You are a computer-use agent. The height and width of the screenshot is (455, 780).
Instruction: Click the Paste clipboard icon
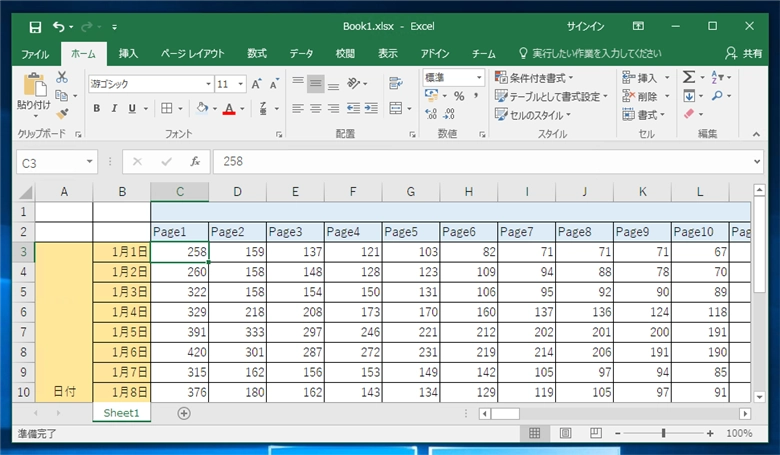(x=35, y=85)
